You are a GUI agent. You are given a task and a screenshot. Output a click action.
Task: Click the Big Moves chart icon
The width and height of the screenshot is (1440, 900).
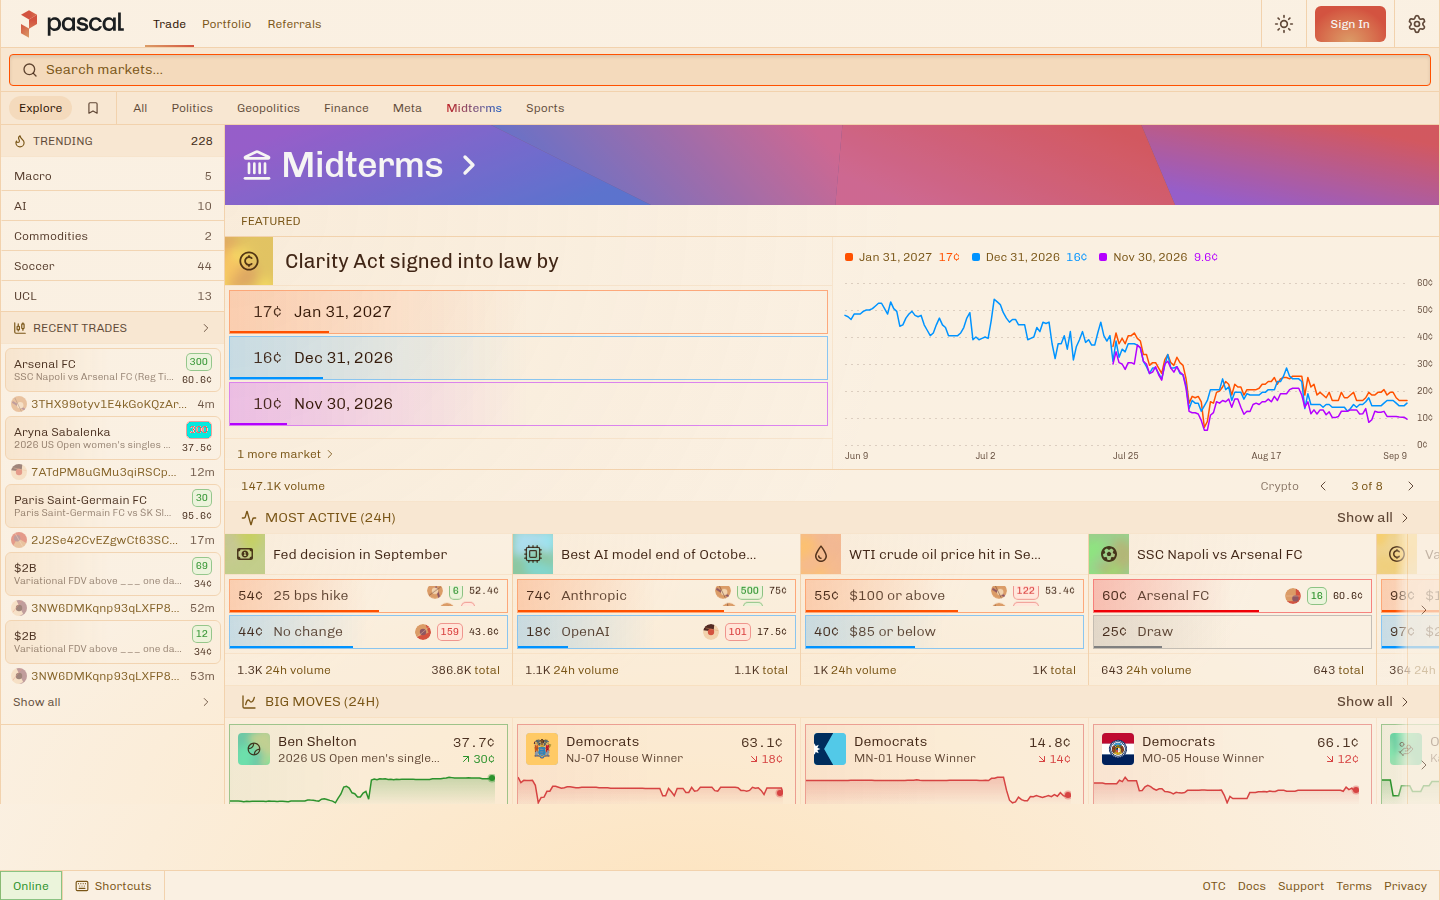(249, 702)
